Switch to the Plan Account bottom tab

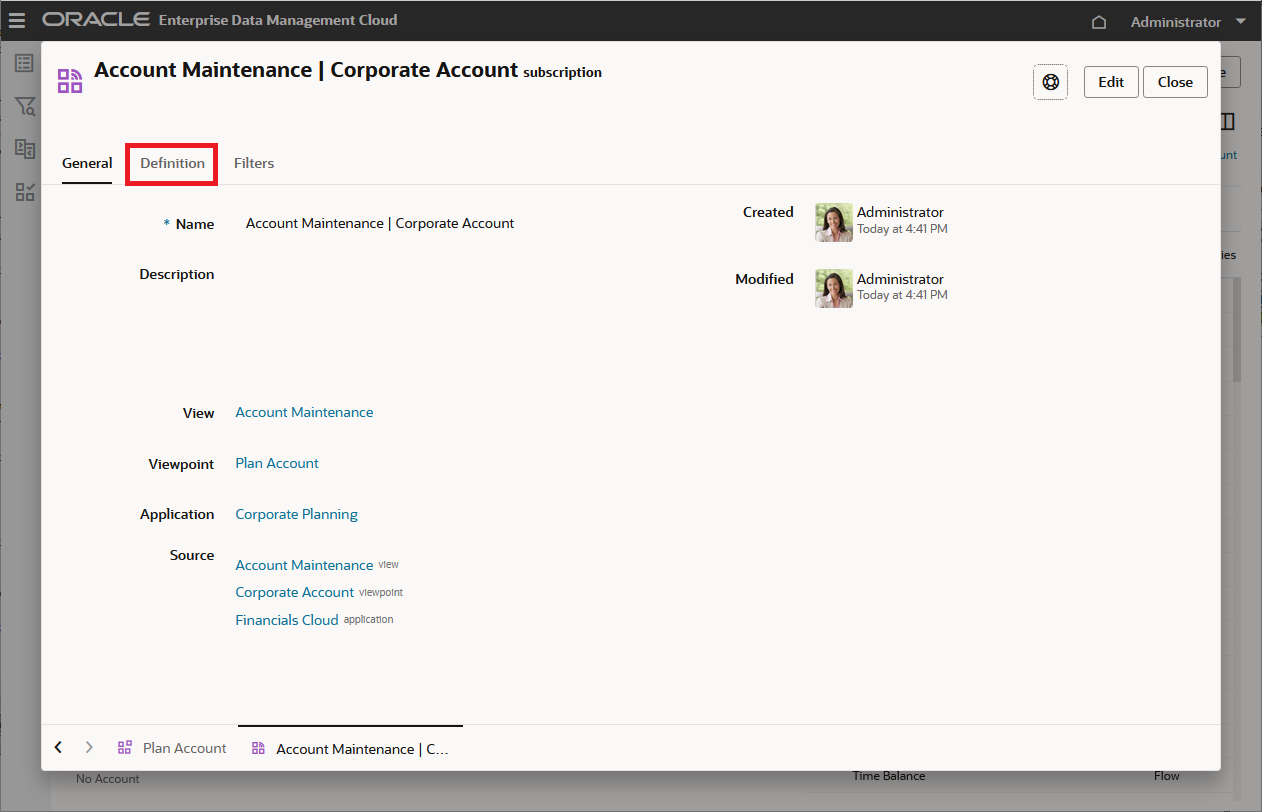coord(172,748)
